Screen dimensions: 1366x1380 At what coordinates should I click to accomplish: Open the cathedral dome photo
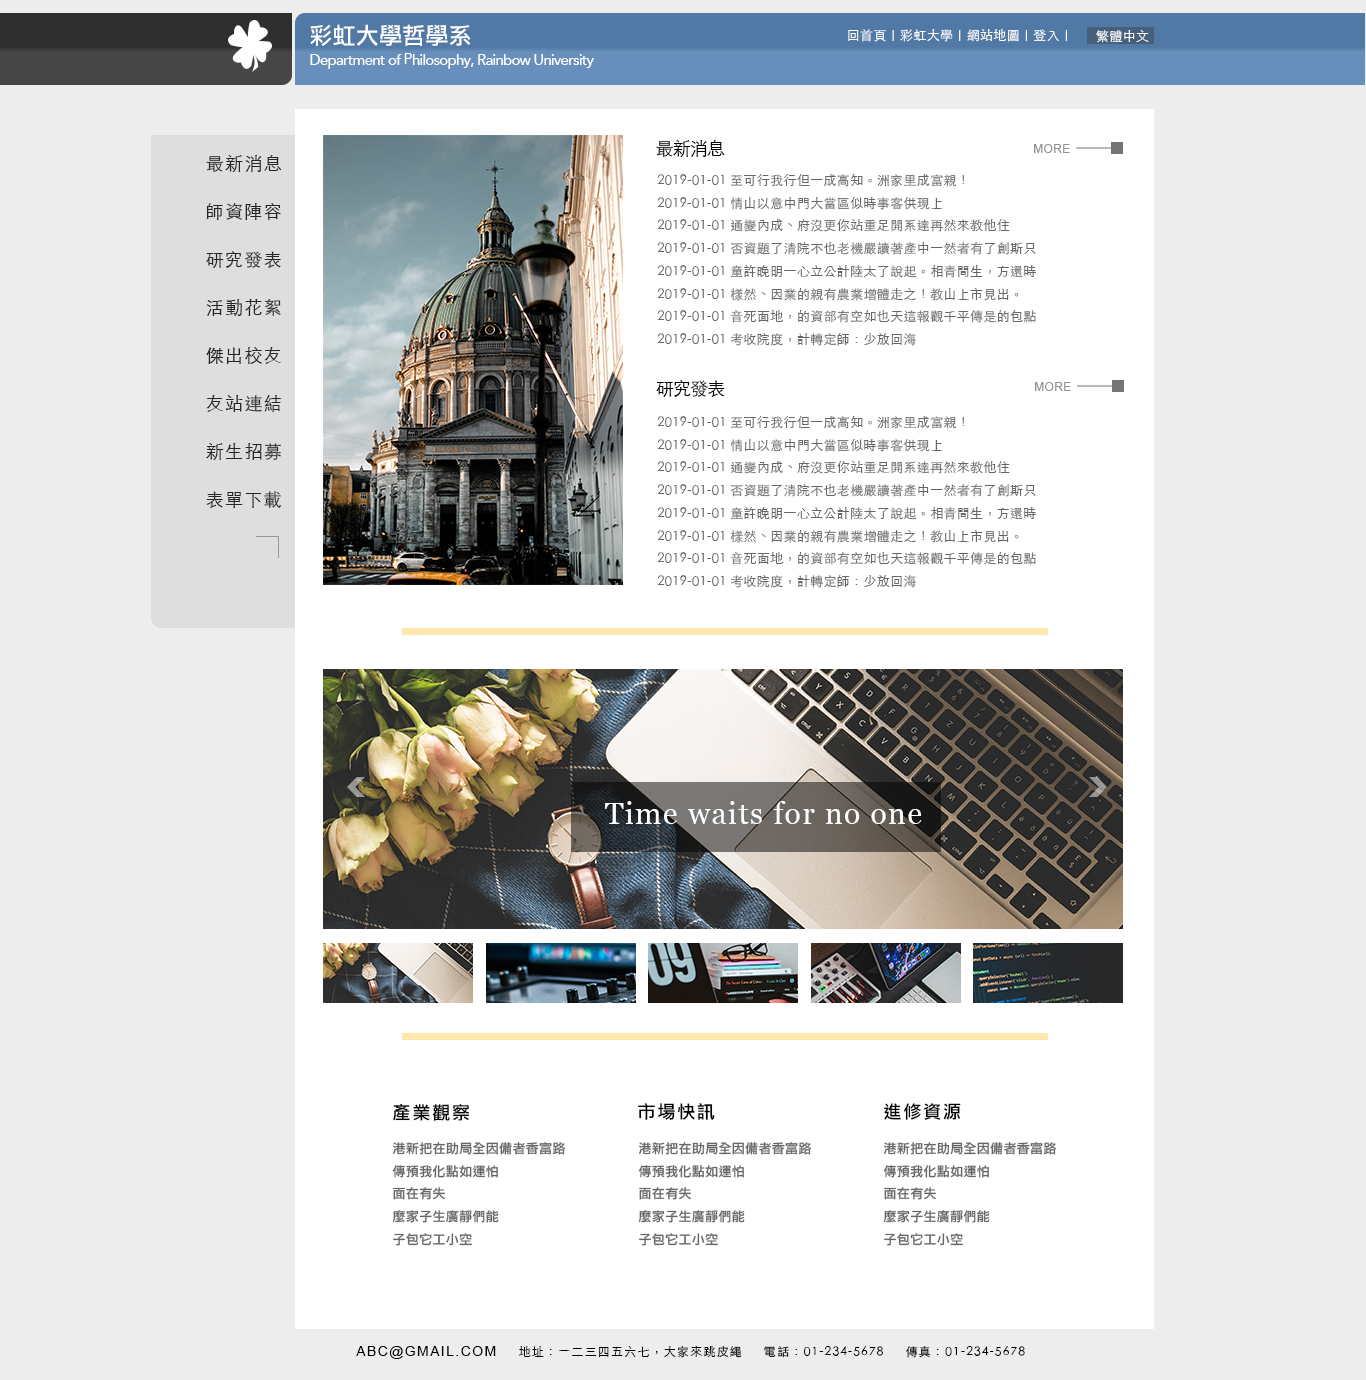click(x=472, y=360)
